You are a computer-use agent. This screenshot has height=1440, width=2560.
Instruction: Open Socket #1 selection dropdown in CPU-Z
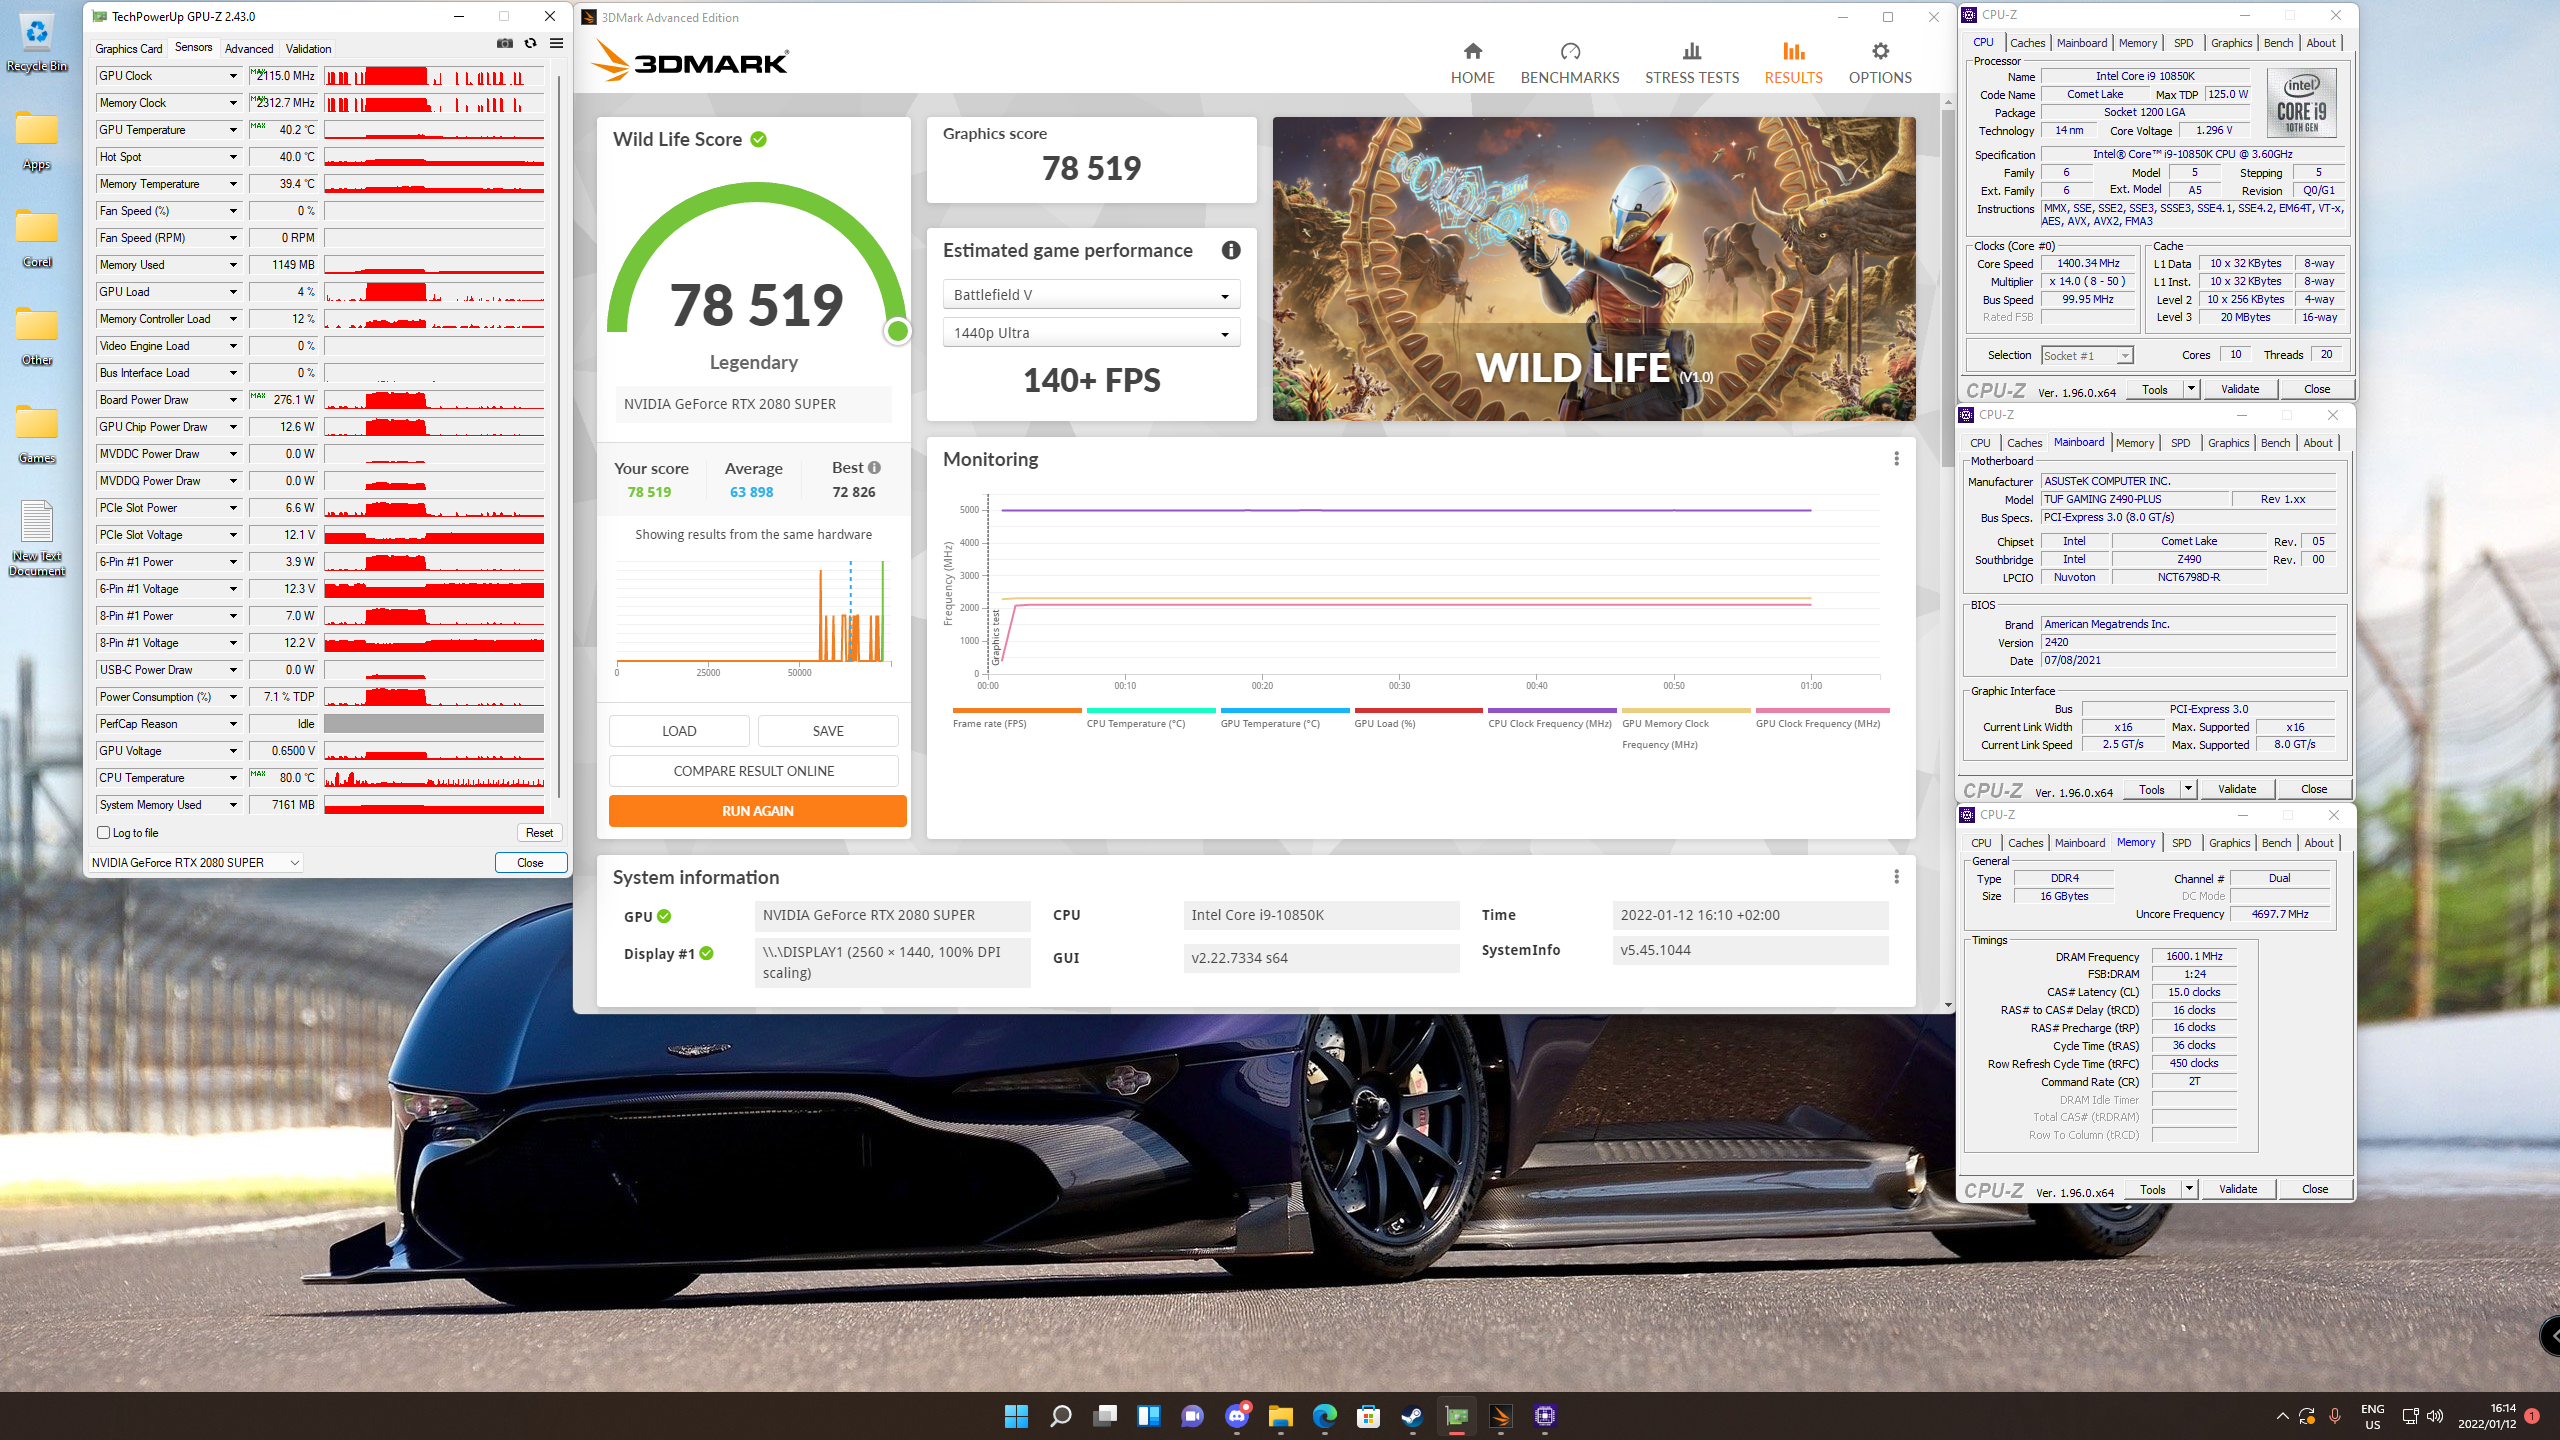[x=2086, y=355]
